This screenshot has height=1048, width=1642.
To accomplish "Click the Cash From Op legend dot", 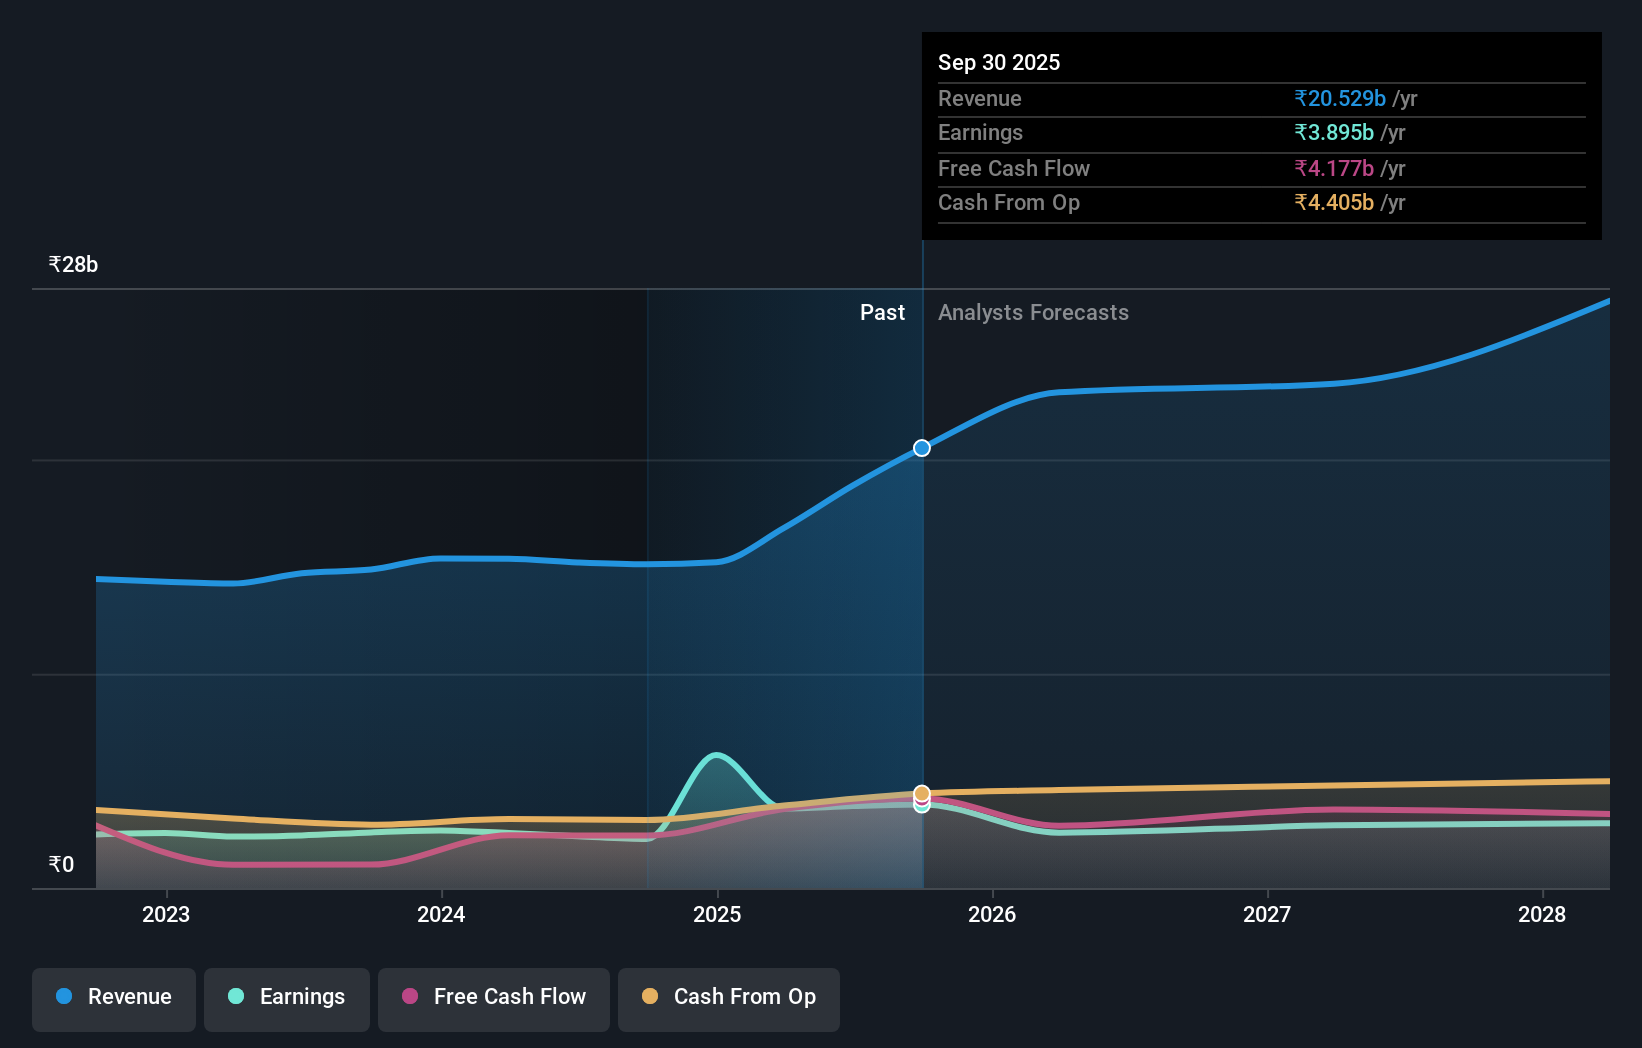I will pos(652,997).
